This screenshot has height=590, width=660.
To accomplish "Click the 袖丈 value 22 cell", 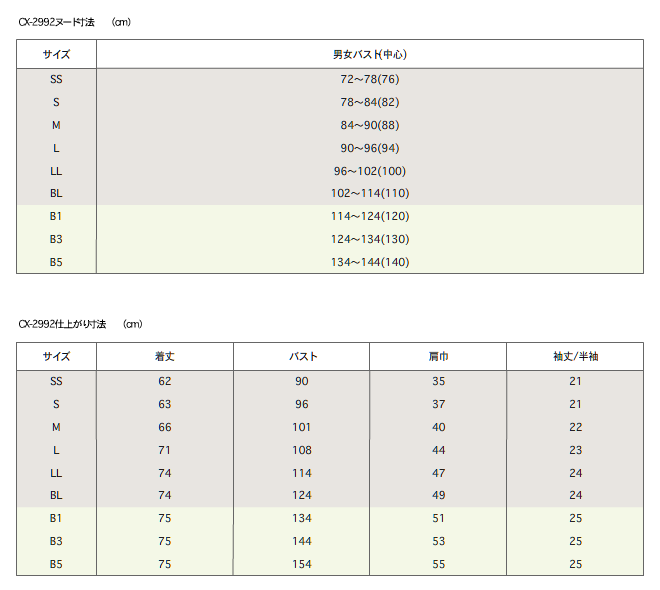I will 574,427.
